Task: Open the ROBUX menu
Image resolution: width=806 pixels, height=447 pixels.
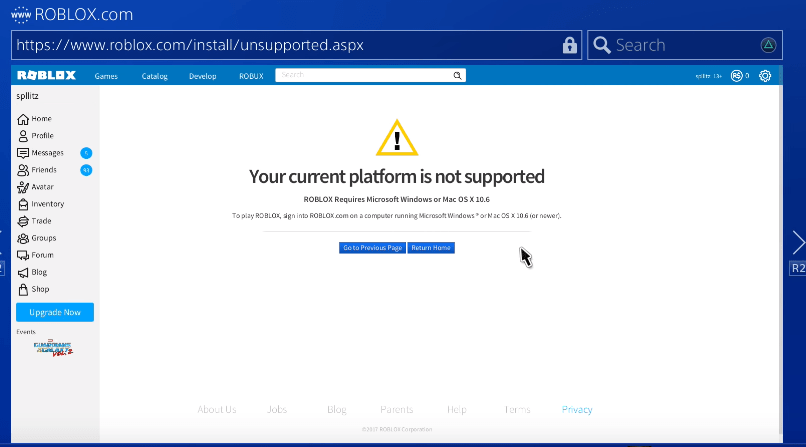Action: click(251, 76)
